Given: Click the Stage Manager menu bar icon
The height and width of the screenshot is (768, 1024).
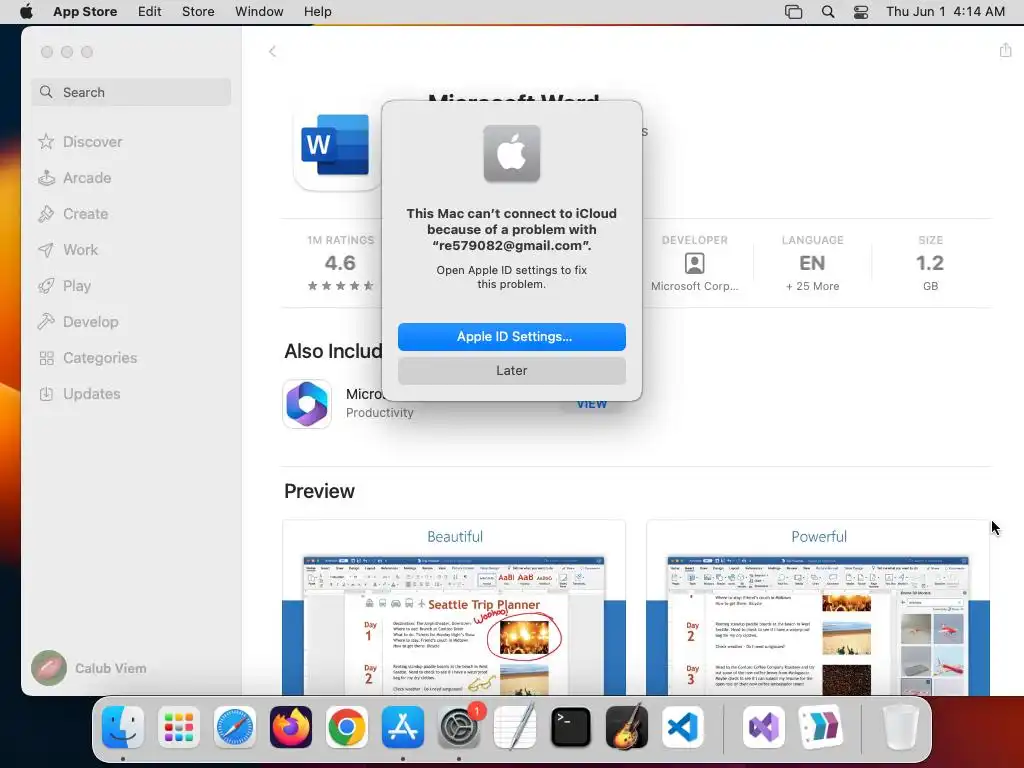Looking at the screenshot, I should click(x=793, y=12).
